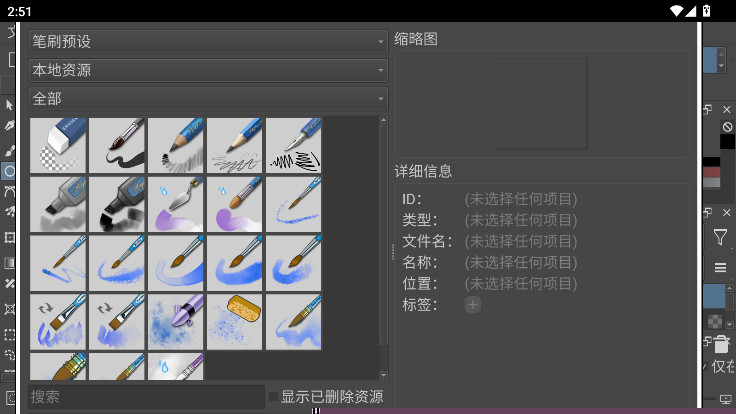Open the hamburger menu in right docker

click(x=720, y=268)
